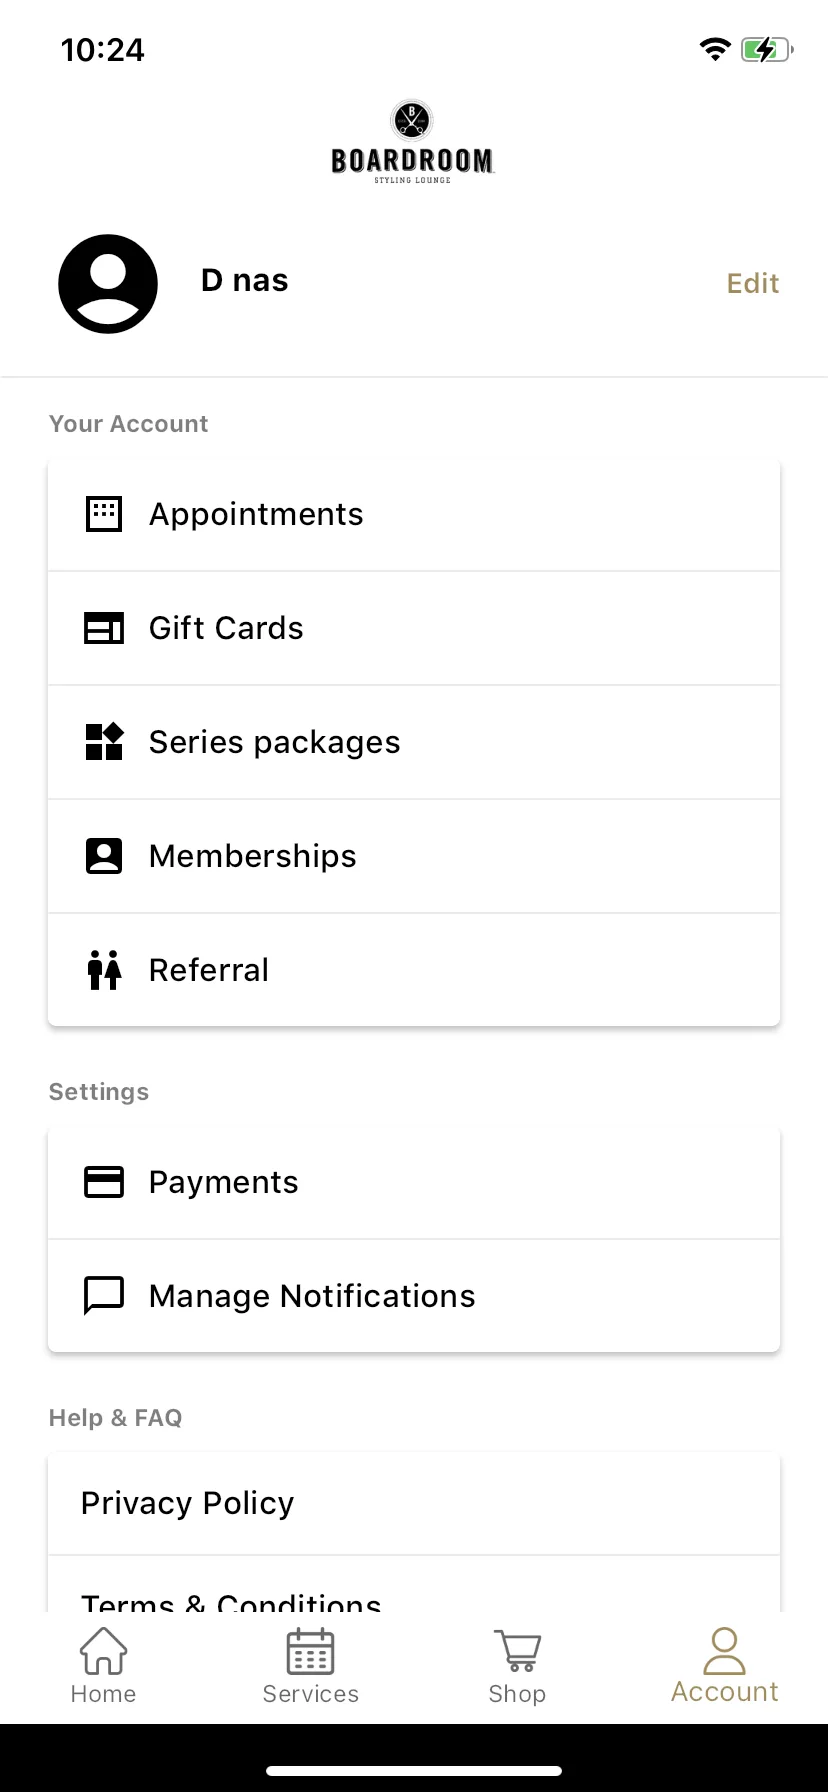
Task: Select the Account tab
Action: click(724, 1666)
